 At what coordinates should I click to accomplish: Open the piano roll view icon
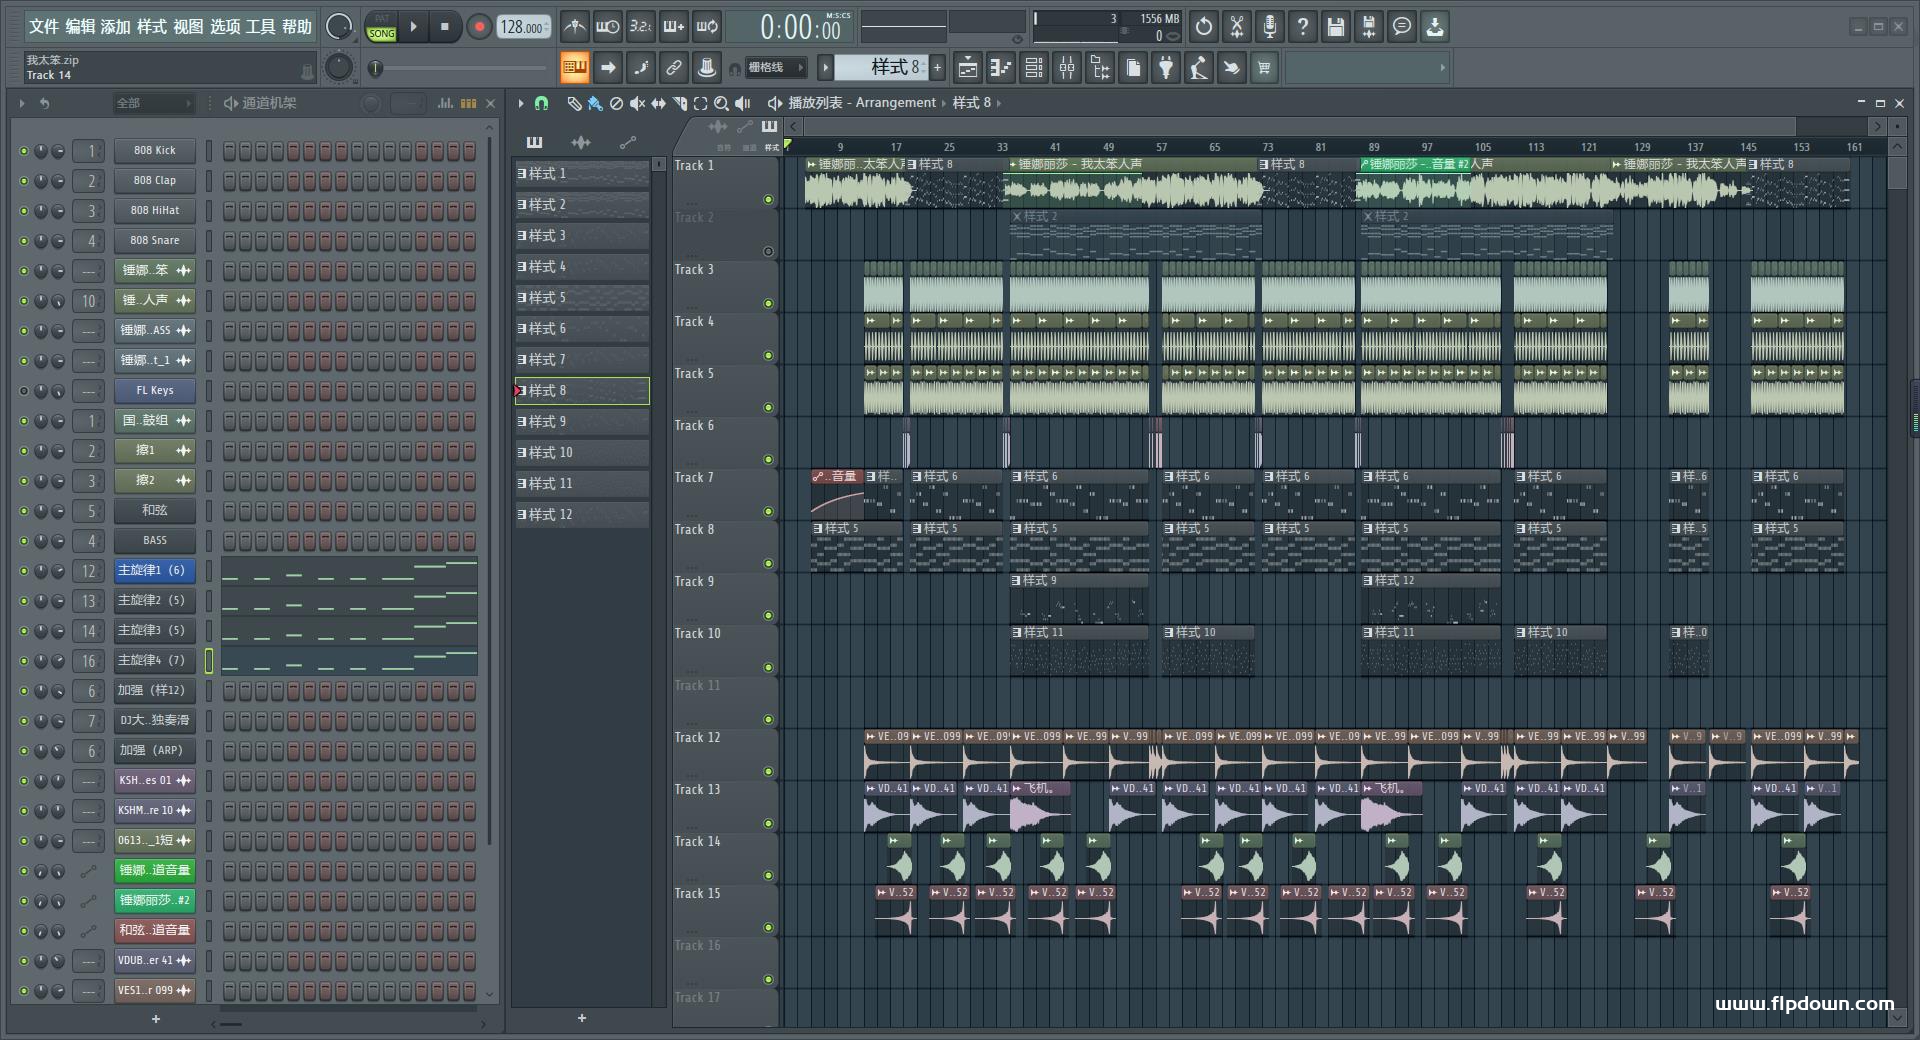[1001, 68]
